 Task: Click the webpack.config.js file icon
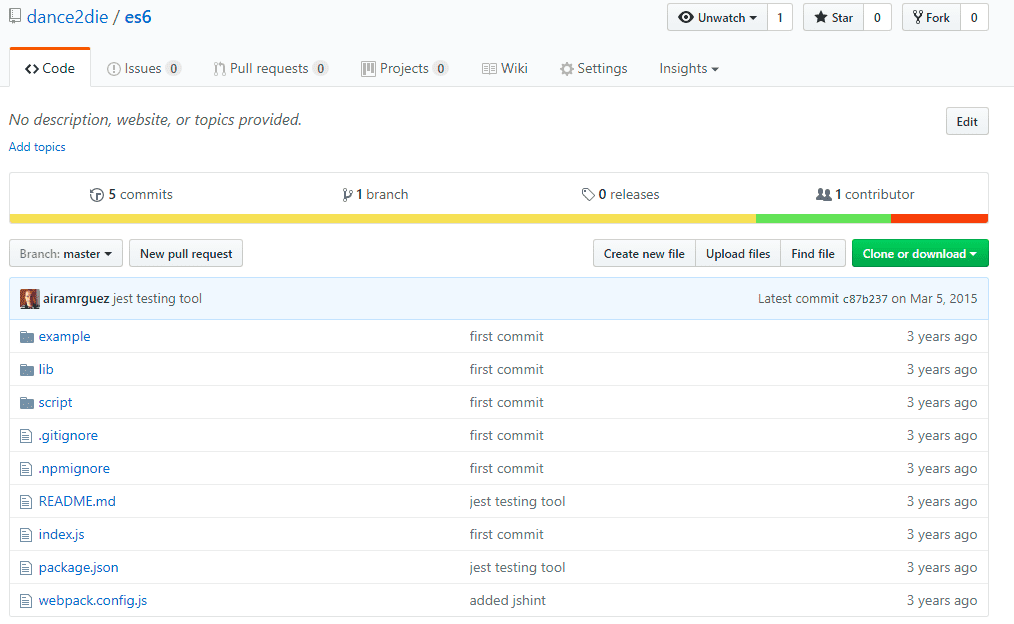(27, 601)
